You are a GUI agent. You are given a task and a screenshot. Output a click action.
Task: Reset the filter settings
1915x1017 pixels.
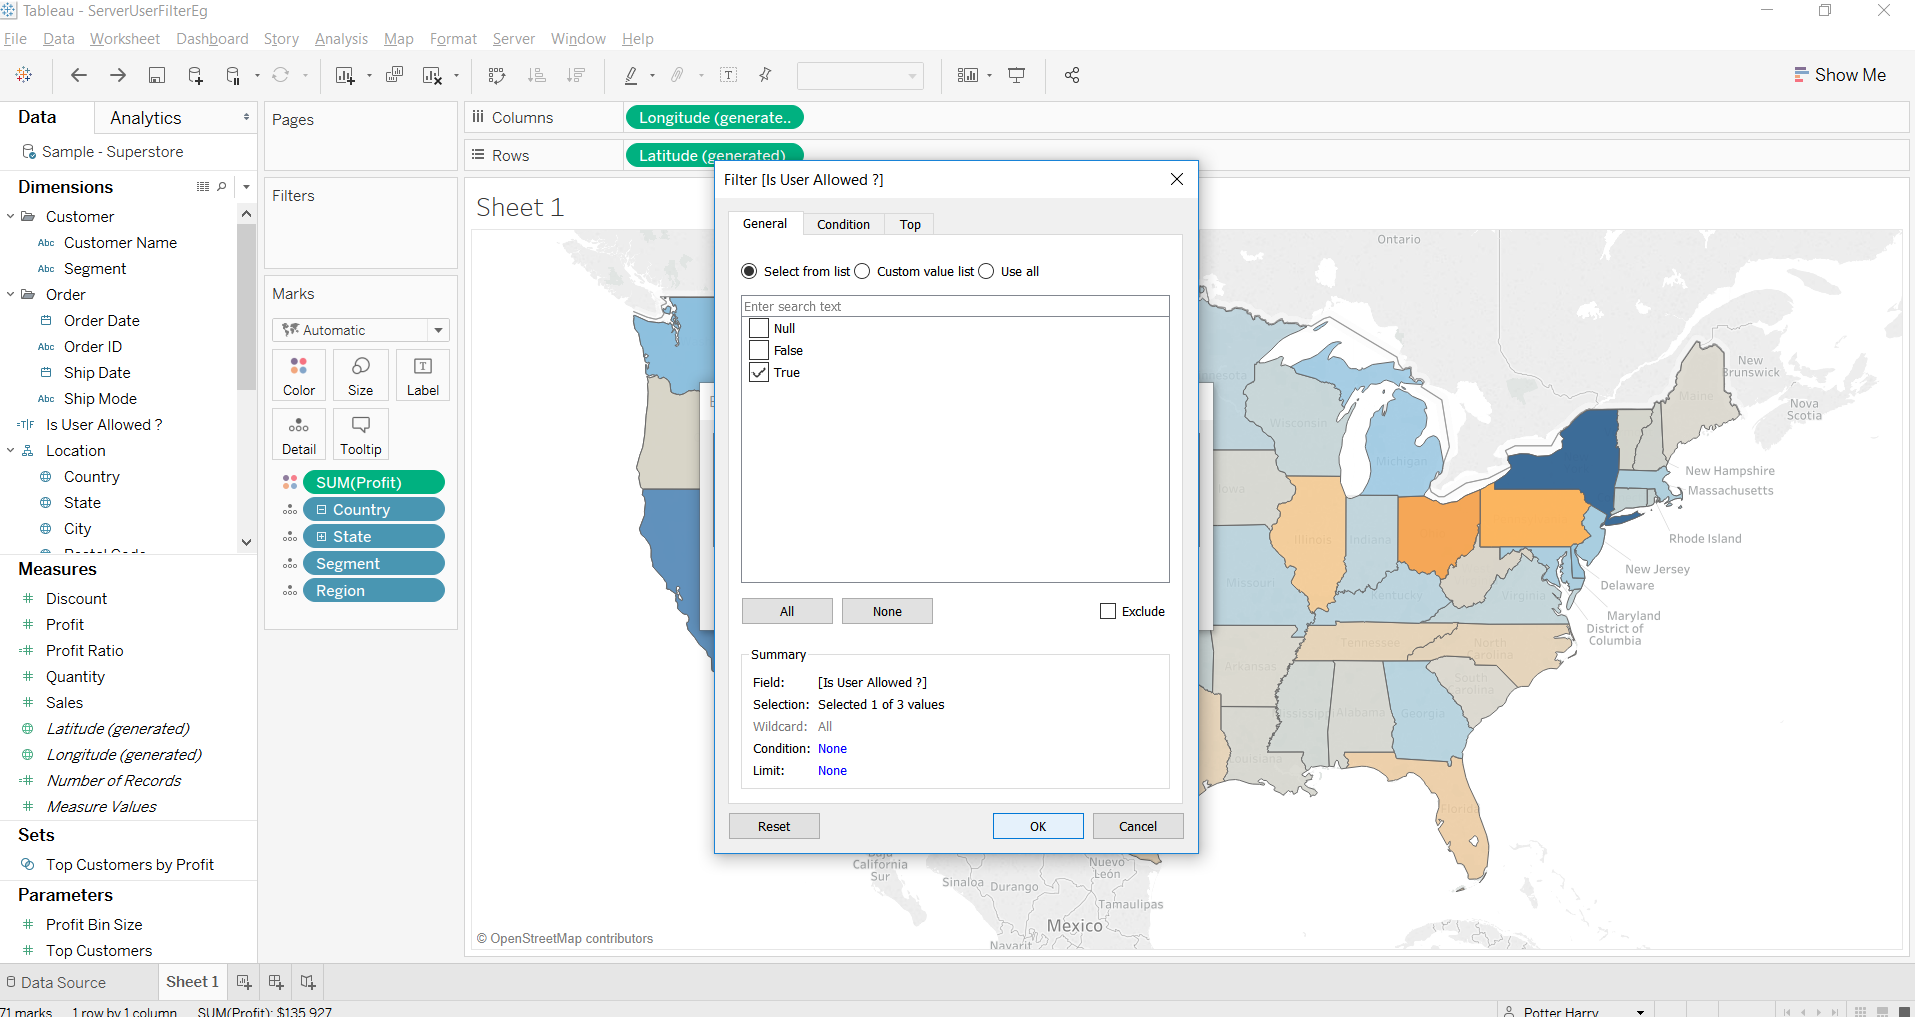tap(774, 826)
